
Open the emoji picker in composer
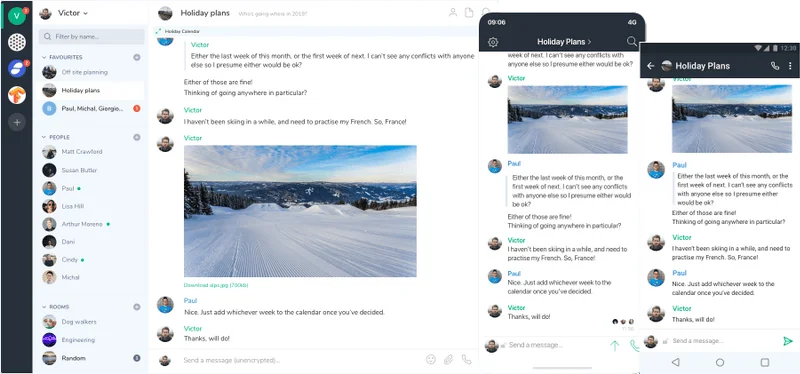431,360
